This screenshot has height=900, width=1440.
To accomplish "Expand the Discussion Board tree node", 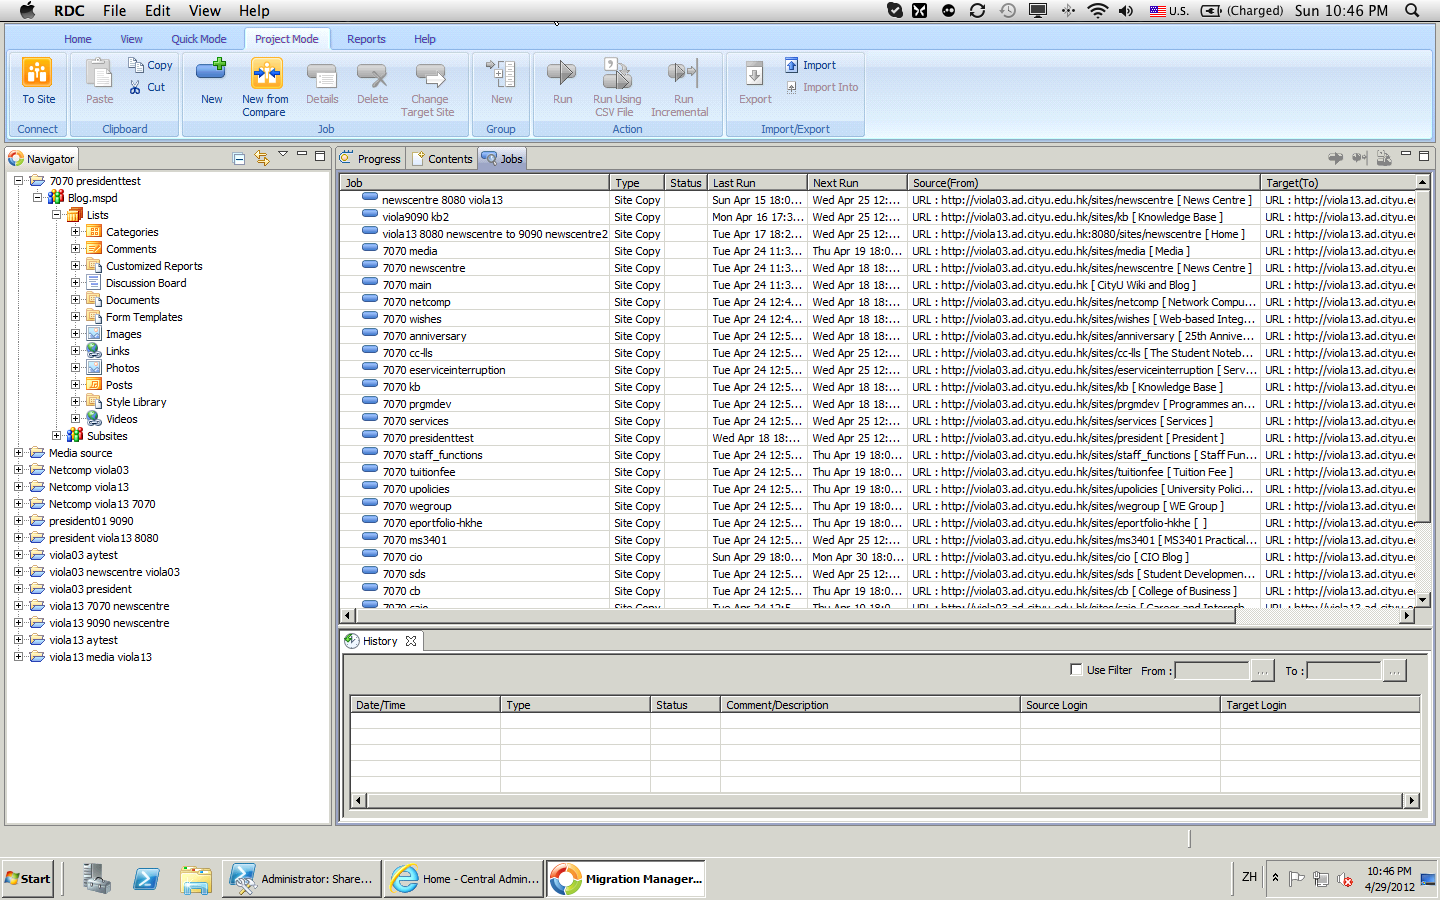I will pyautogui.click(x=75, y=283).
